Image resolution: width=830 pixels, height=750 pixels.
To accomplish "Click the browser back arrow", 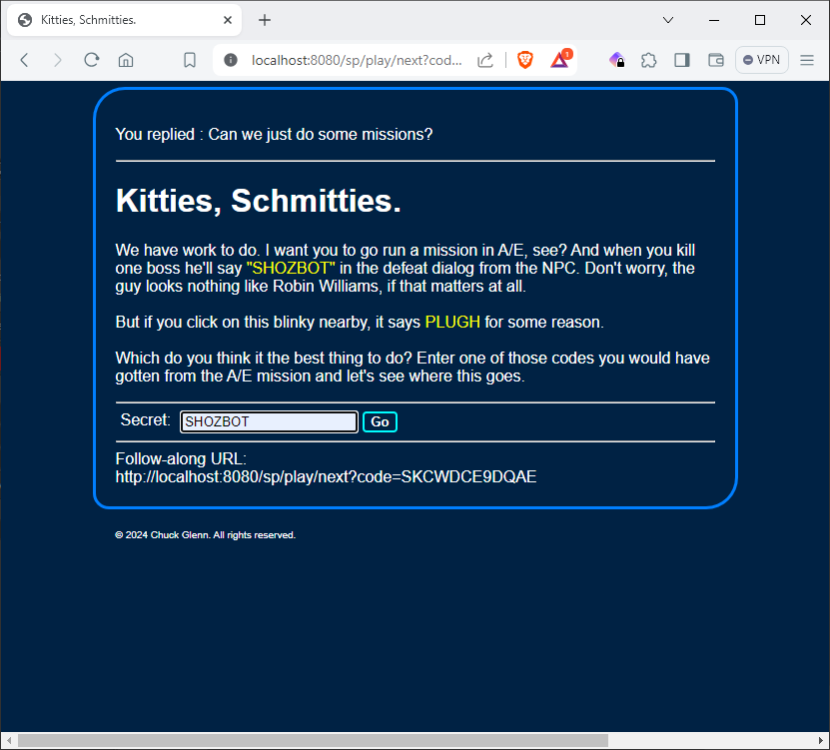I will click(25, 60).
